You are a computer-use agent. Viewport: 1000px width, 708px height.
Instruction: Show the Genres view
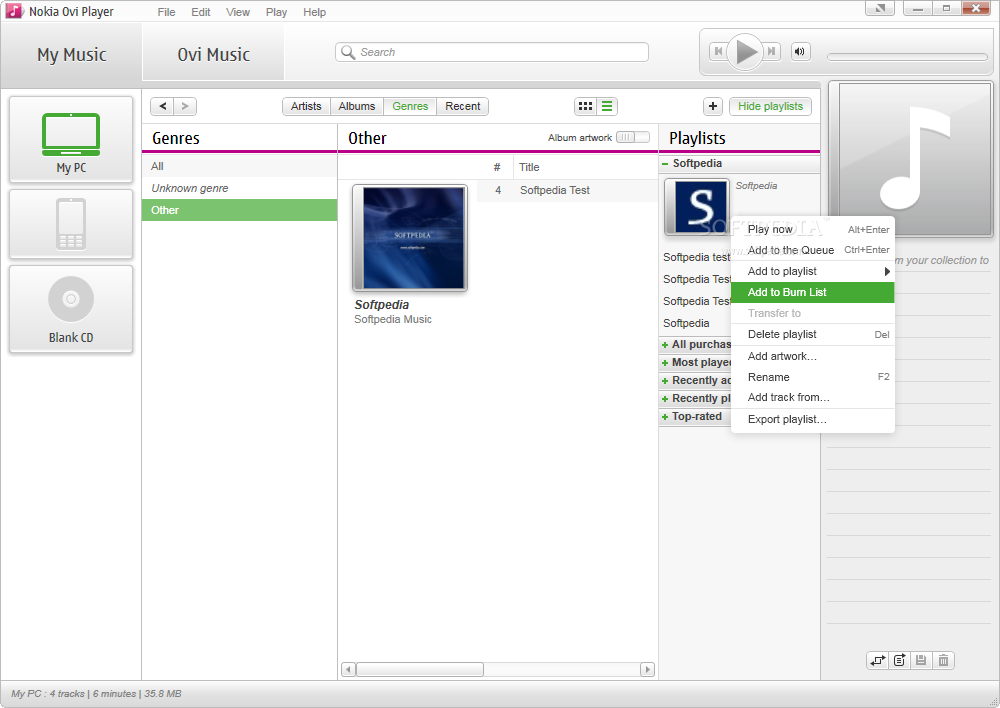[x=410, y=107]
